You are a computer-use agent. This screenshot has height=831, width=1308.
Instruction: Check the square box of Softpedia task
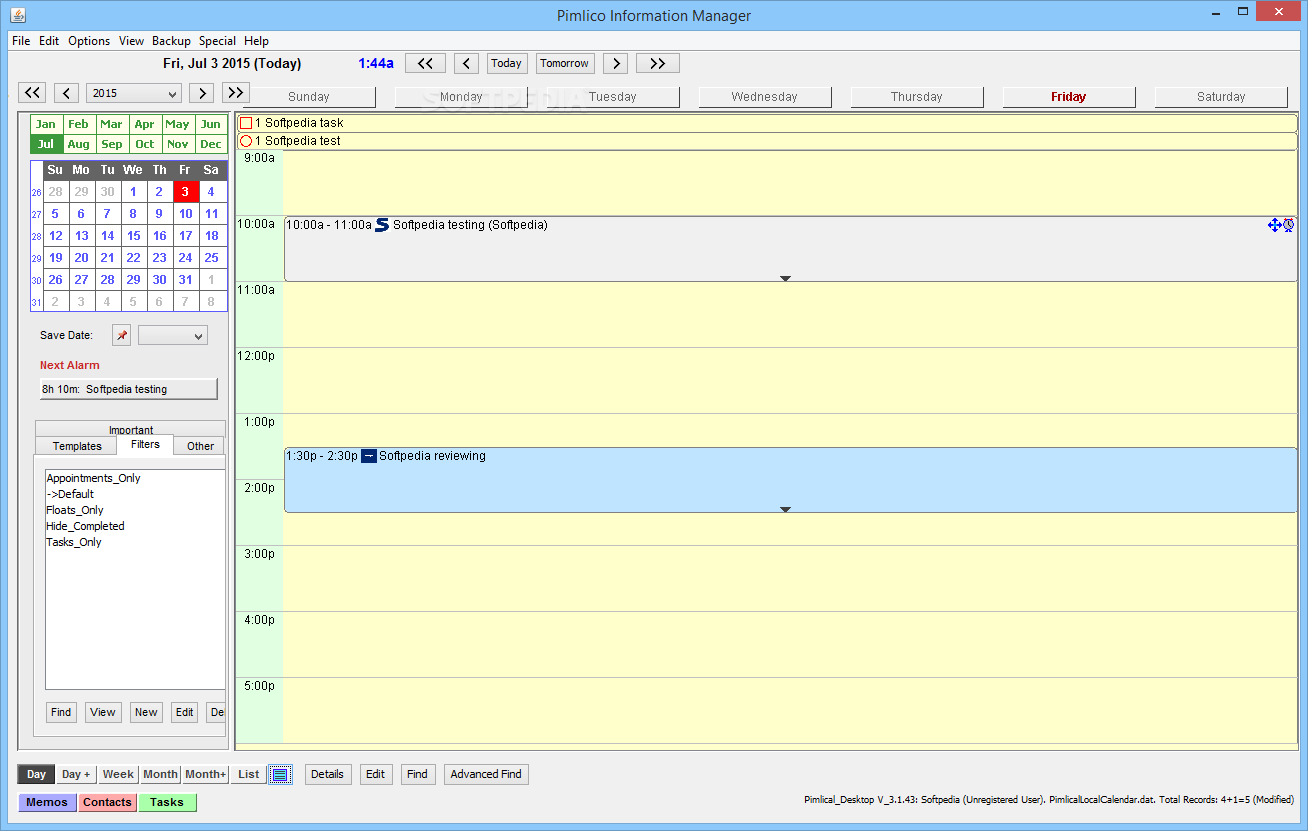pos(246,123)
